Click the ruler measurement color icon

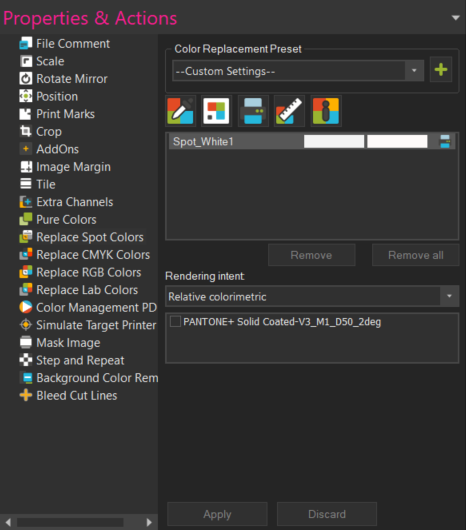click(289, 111)
